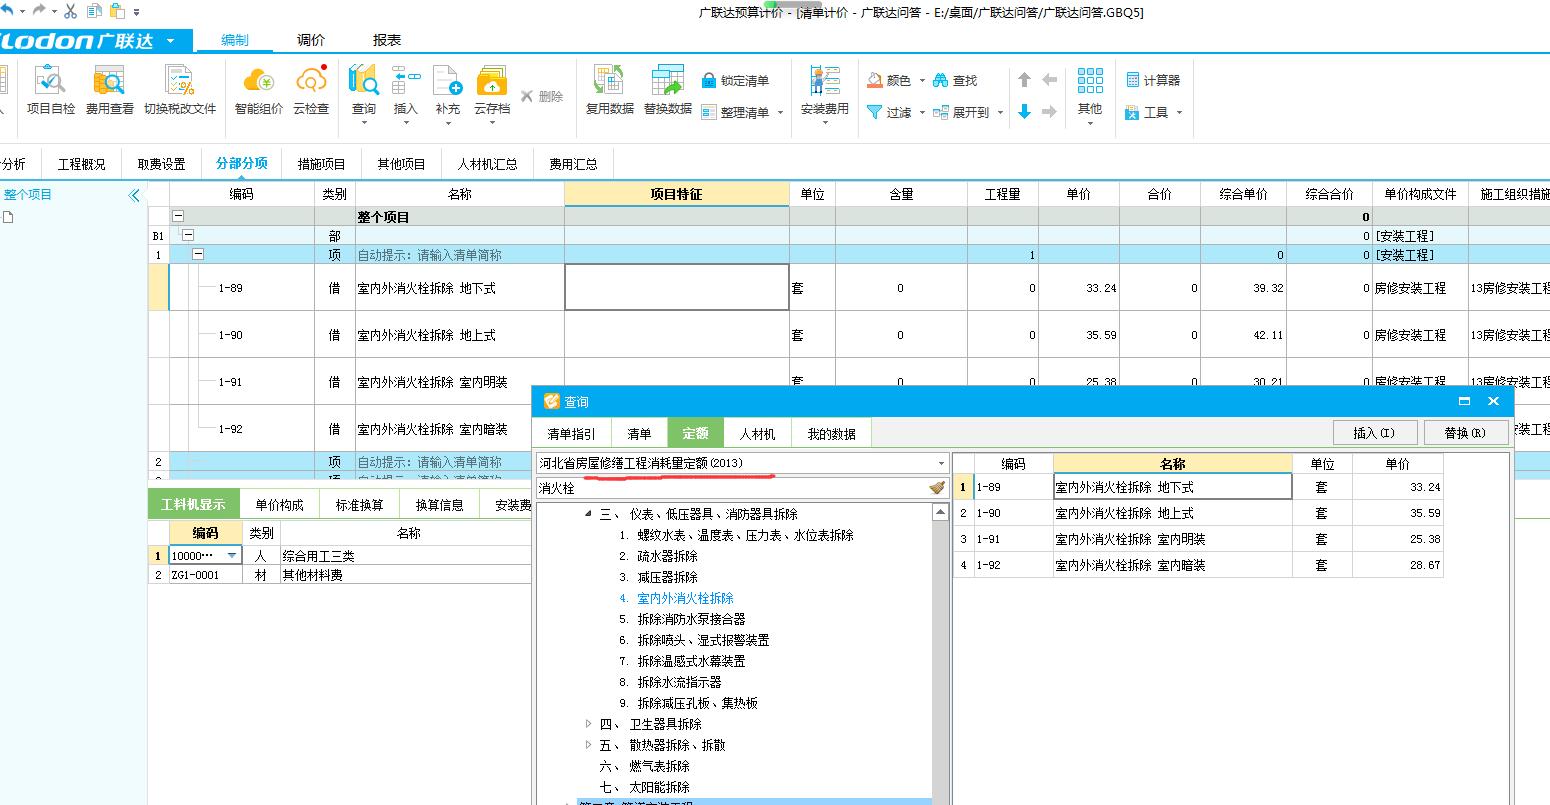Select the 单价构成 bottom tab
The image size is (1550, 805).
click(x=279, y=505)
